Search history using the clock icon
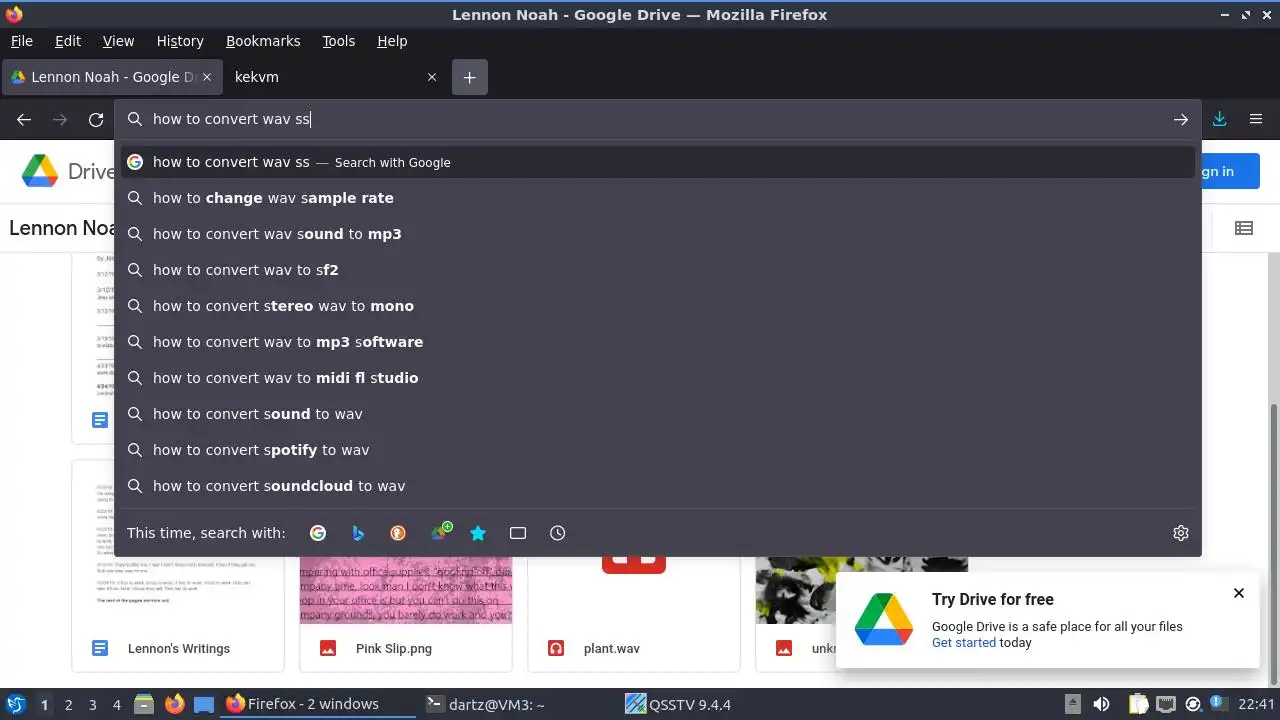1280x720 pixels. click(558, 533)
